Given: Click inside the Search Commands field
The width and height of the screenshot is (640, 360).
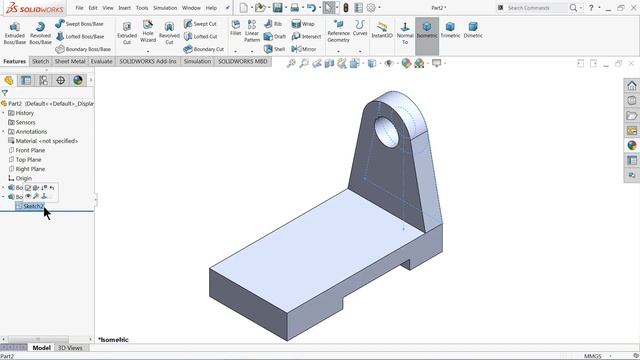Looking at the screenshot, I should [536, 8].
